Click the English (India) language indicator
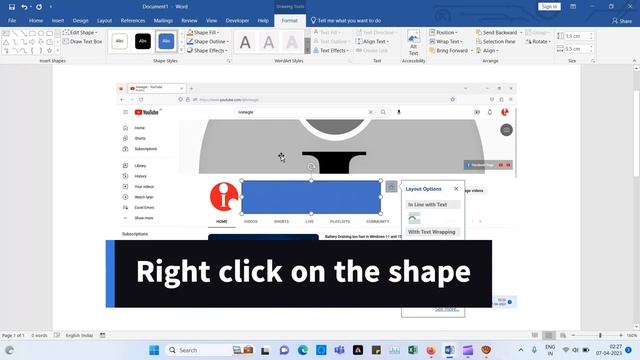The width and height of the screenshot is (640, 360). tap(79, 336)
